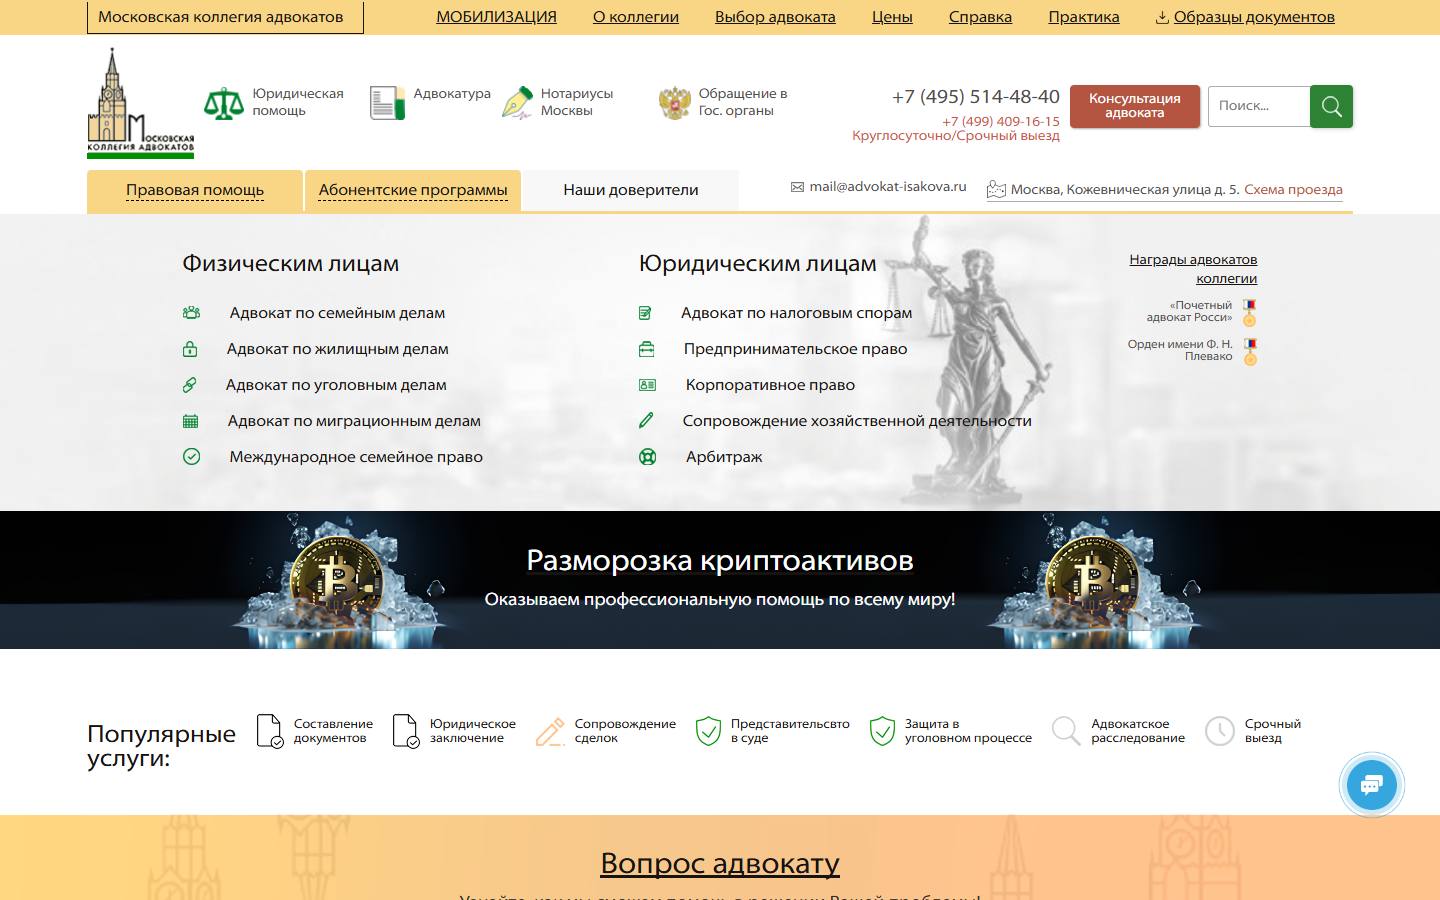Click the Международное семейное право link
The image size is (1440, 900).
click(356, 457)
